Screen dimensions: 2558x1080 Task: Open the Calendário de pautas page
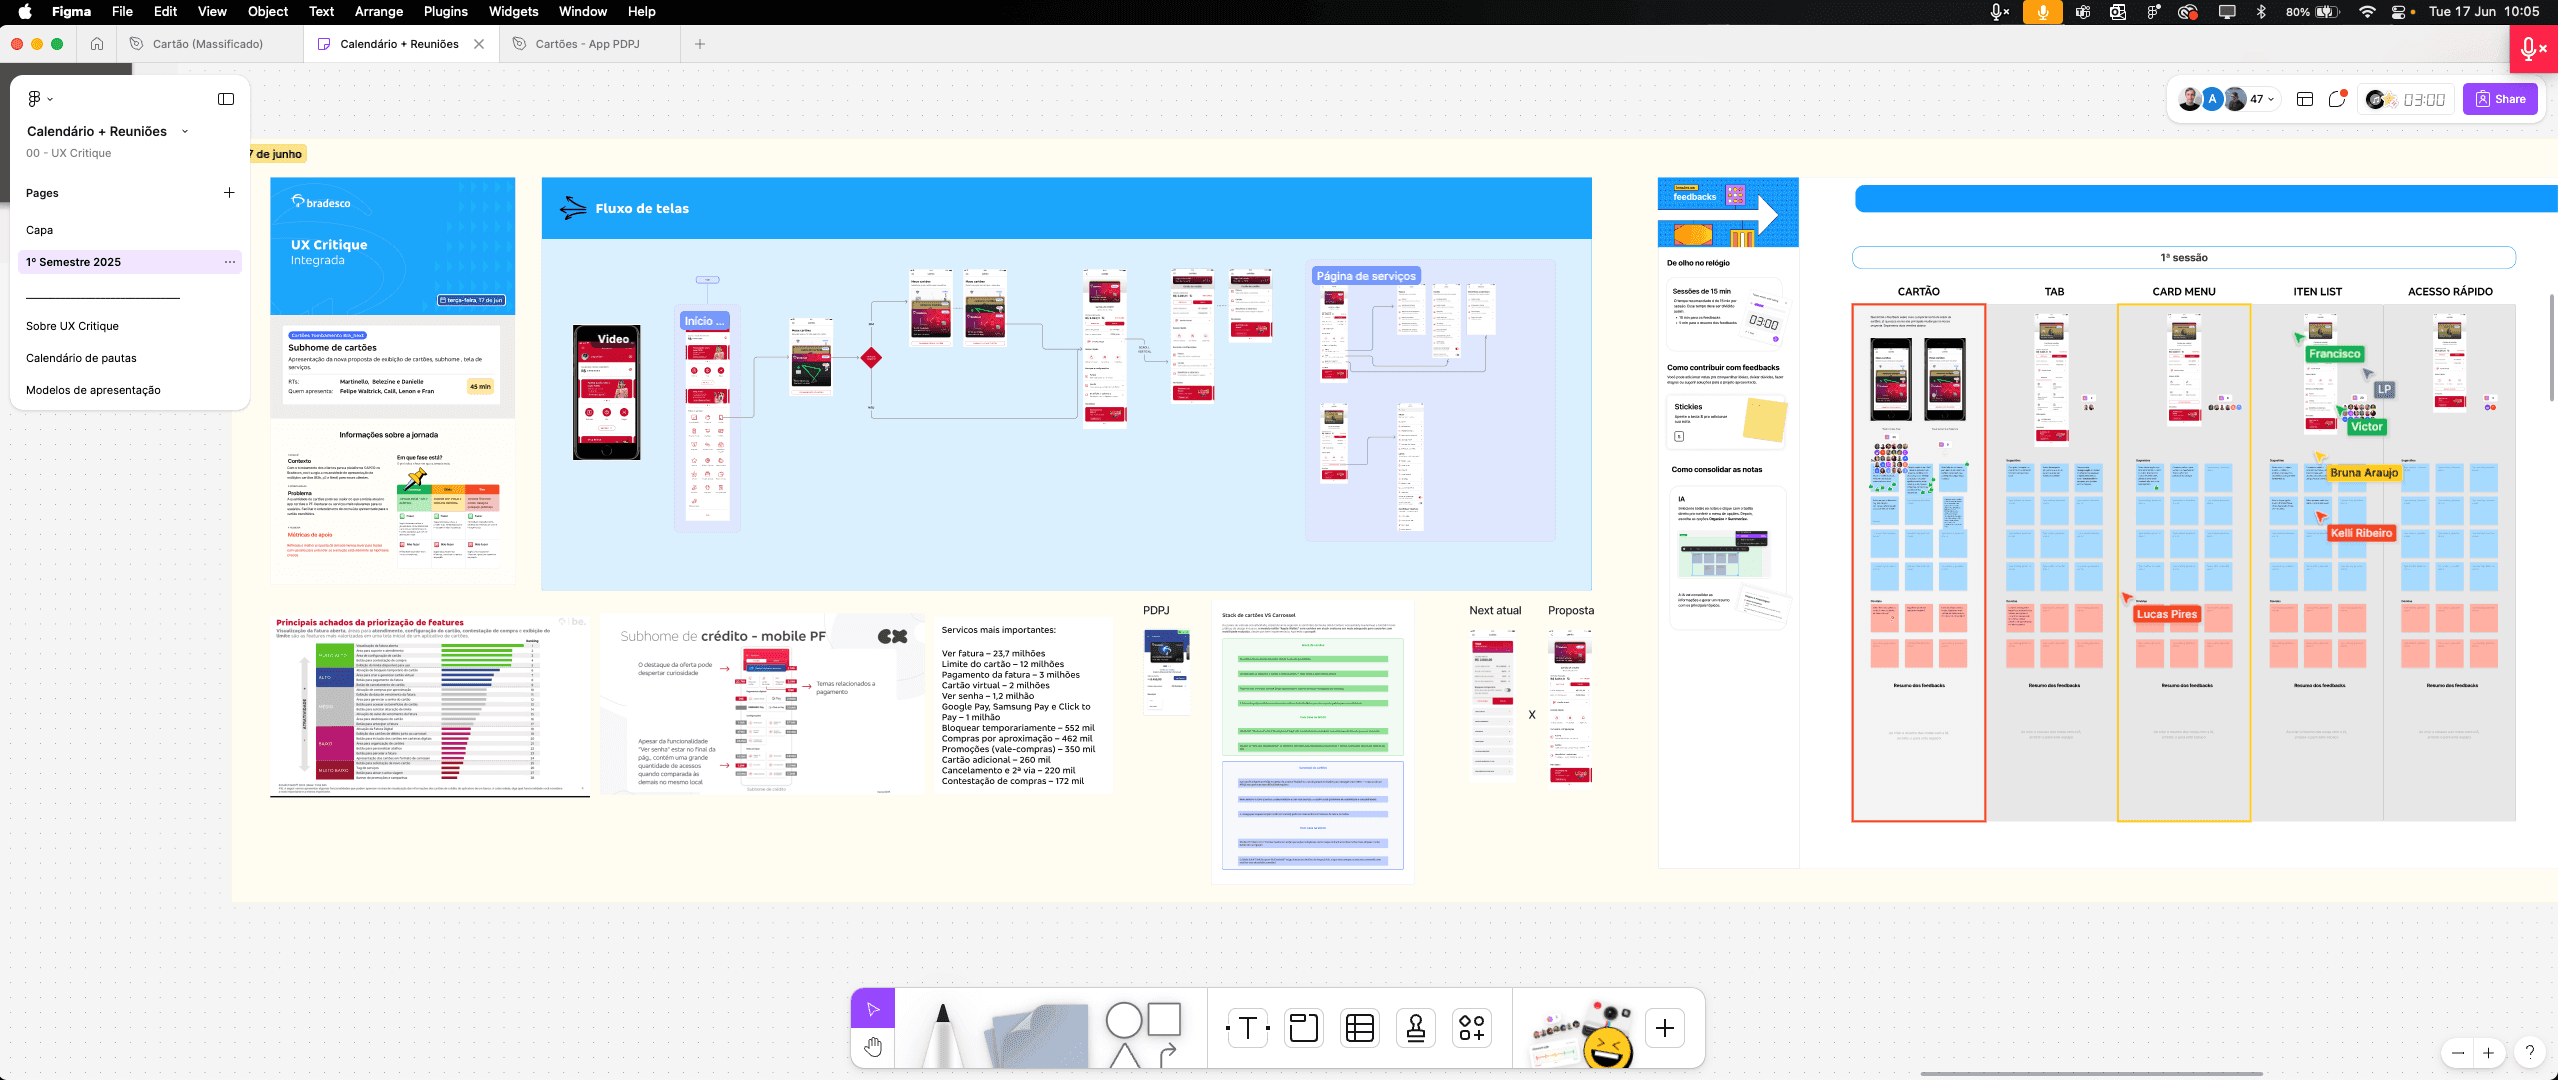coord(81,358)
